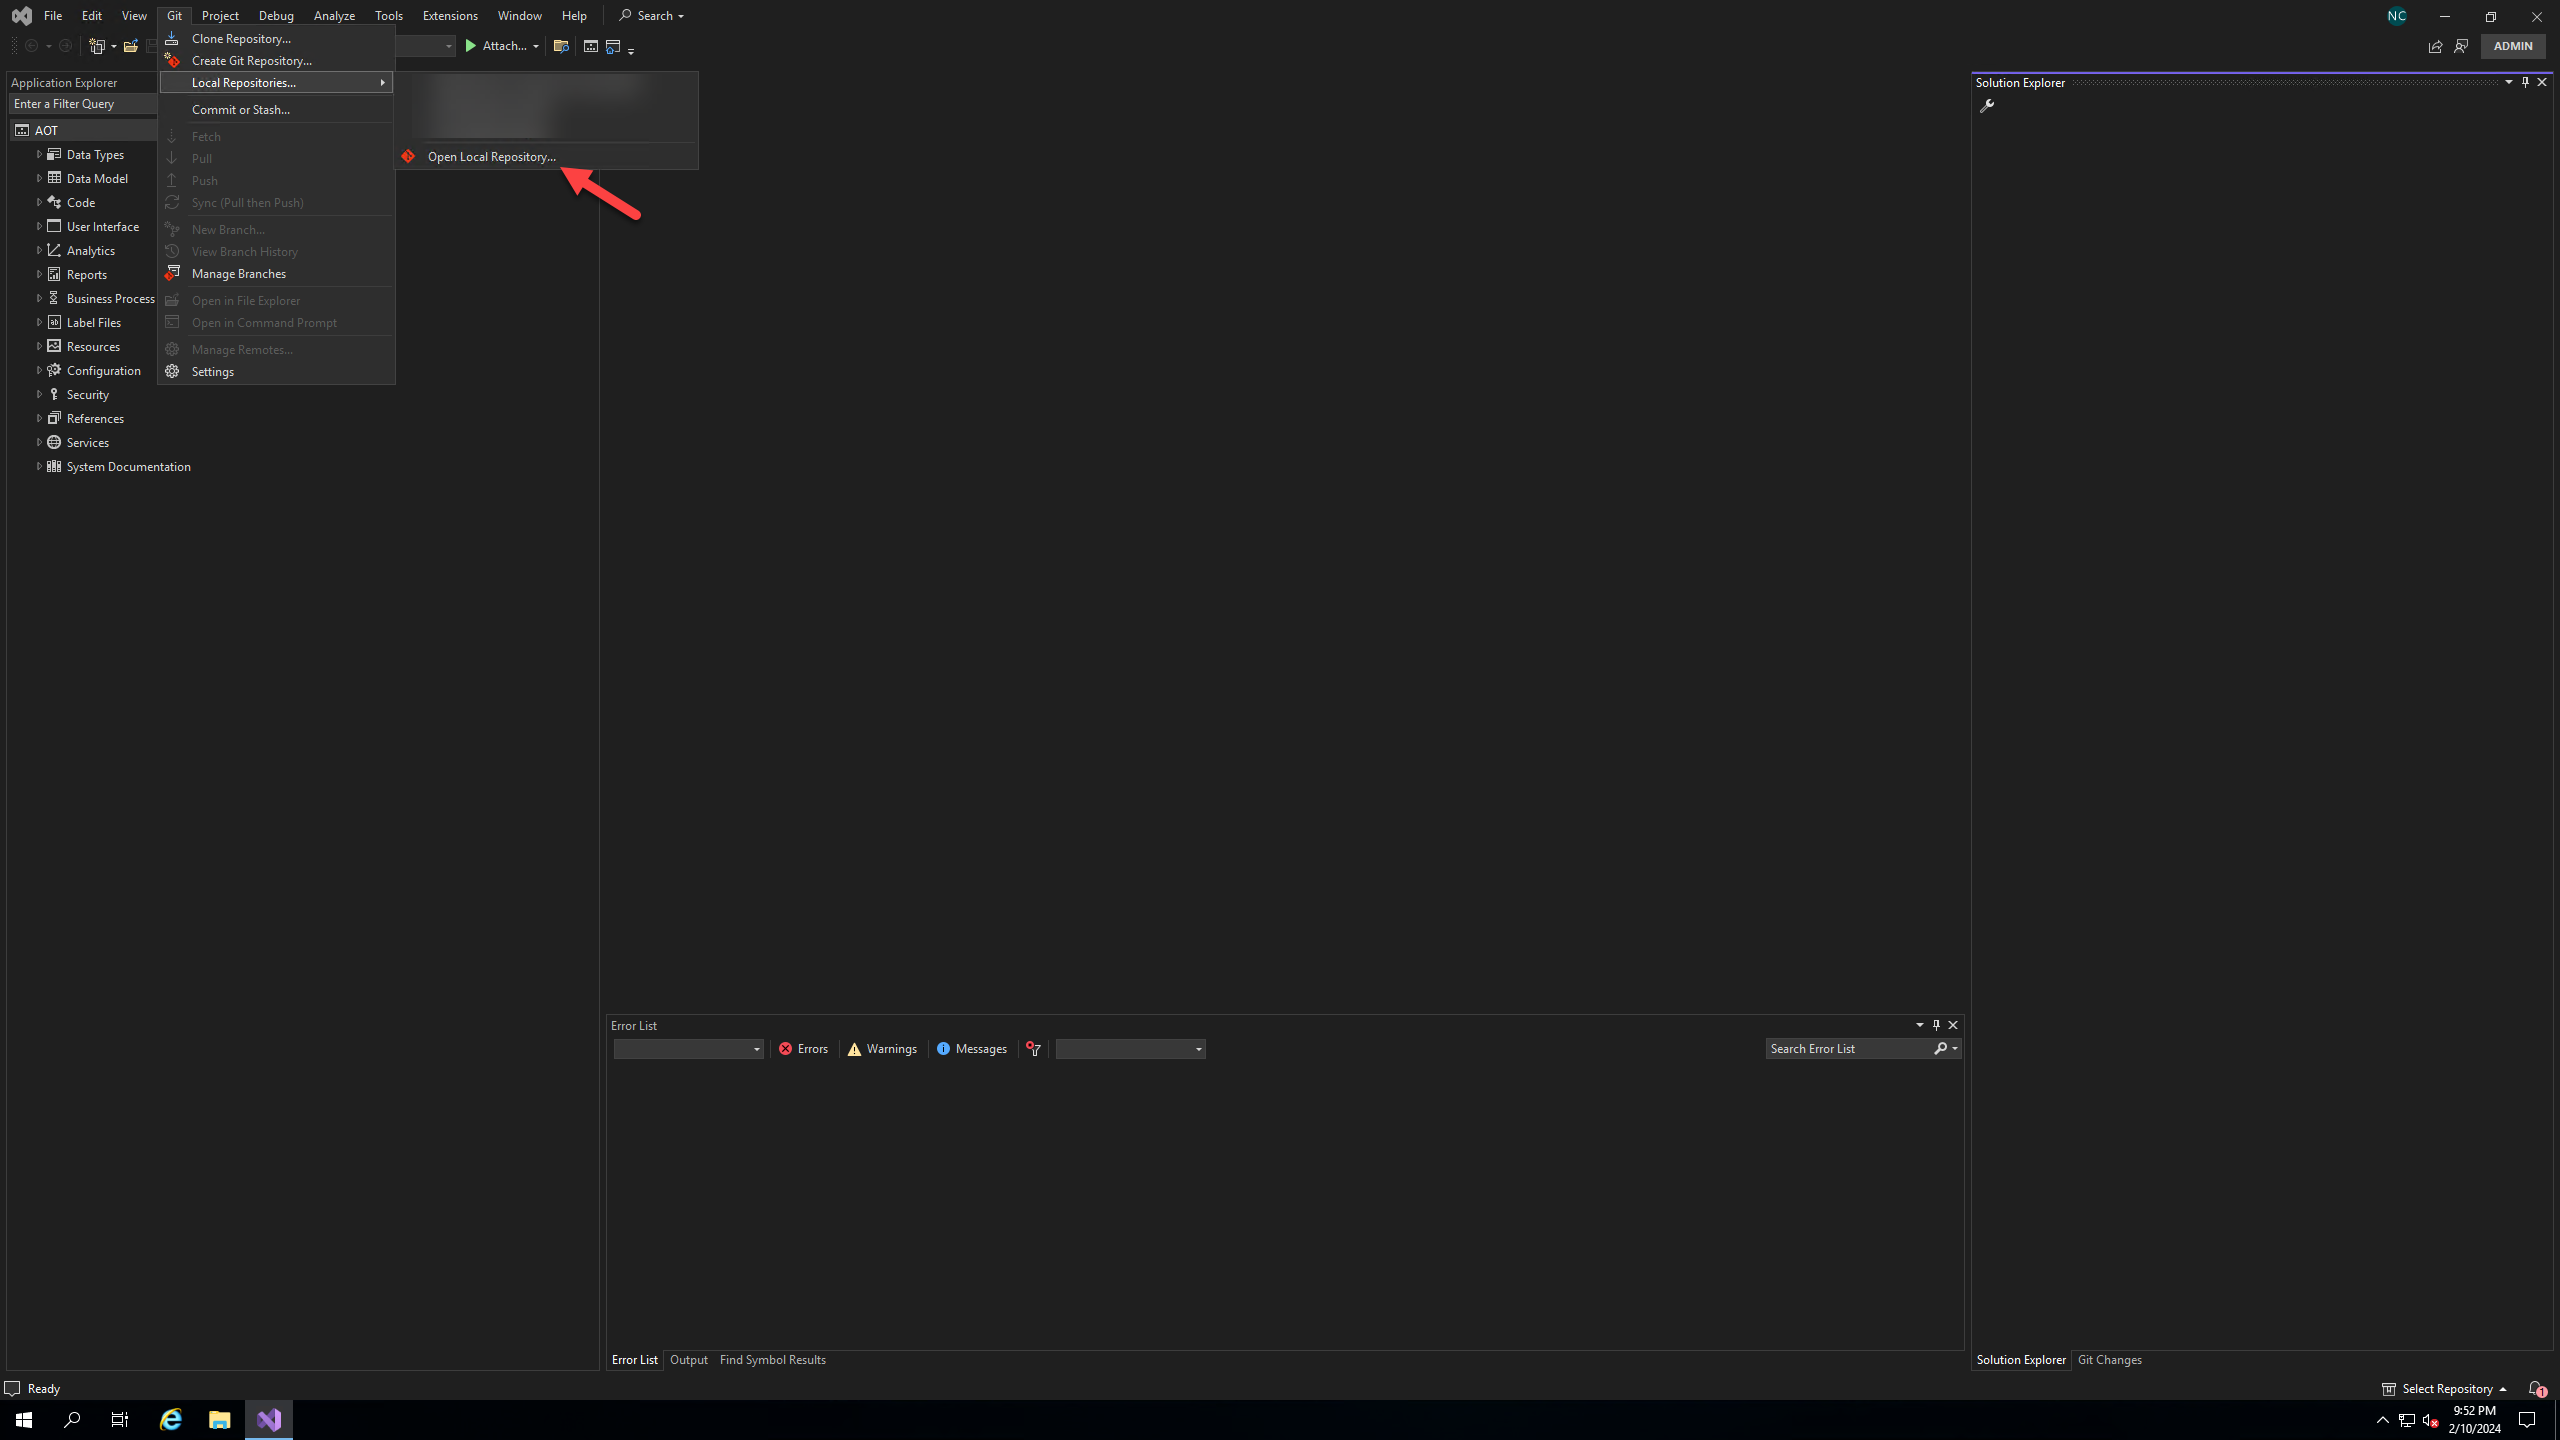The height and width of the screenshot is (1440, 2560).
Task: Click the Open File toolbar icon
Action: [x=130, y=46]
